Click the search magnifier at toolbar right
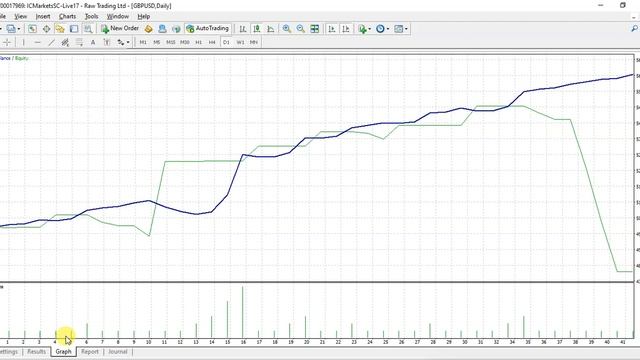The height and width of the screenshot is (360, 640). (x=634, y=29)
